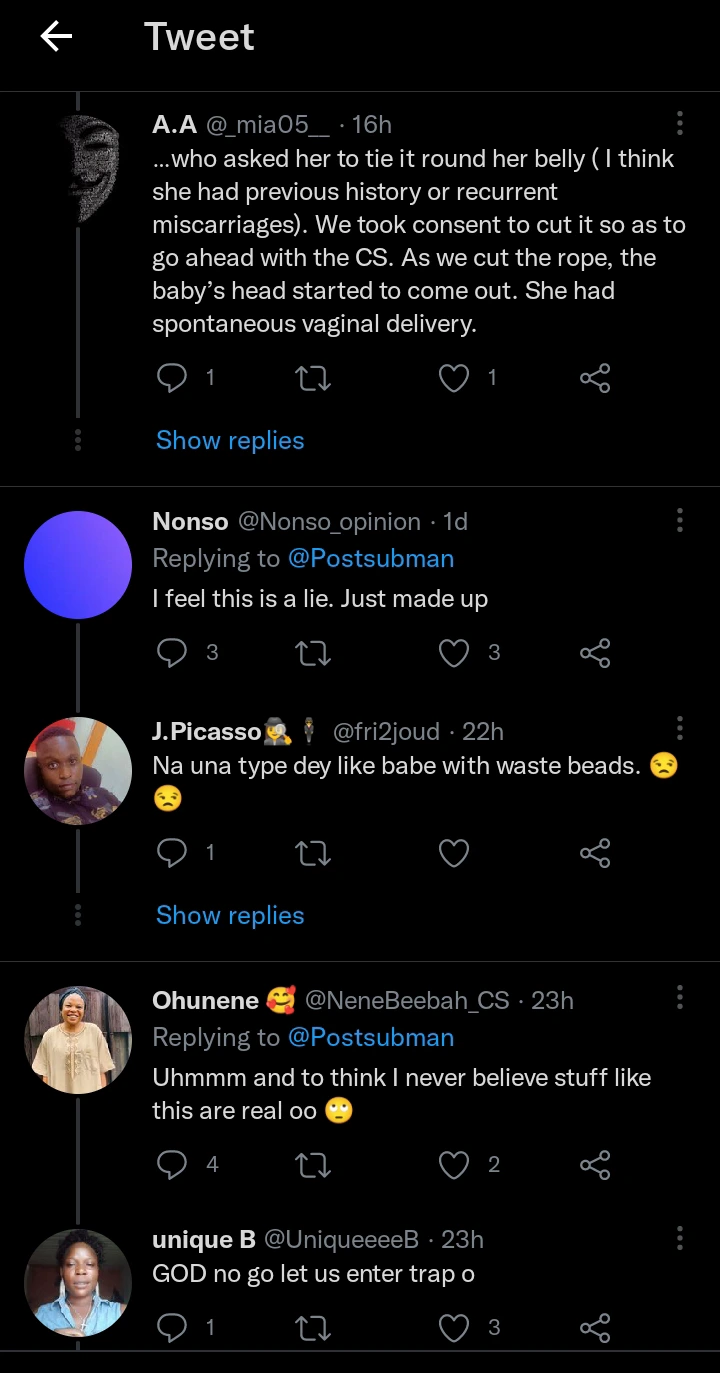
Task: Share unique B's tweet
Action: pos(594,1327)
